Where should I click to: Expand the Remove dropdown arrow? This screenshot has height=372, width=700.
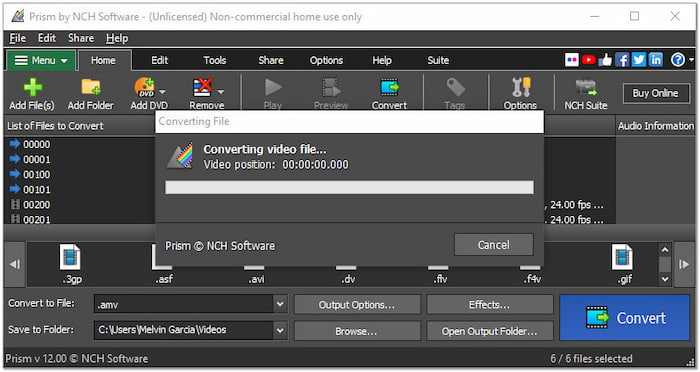coord(221,91)
